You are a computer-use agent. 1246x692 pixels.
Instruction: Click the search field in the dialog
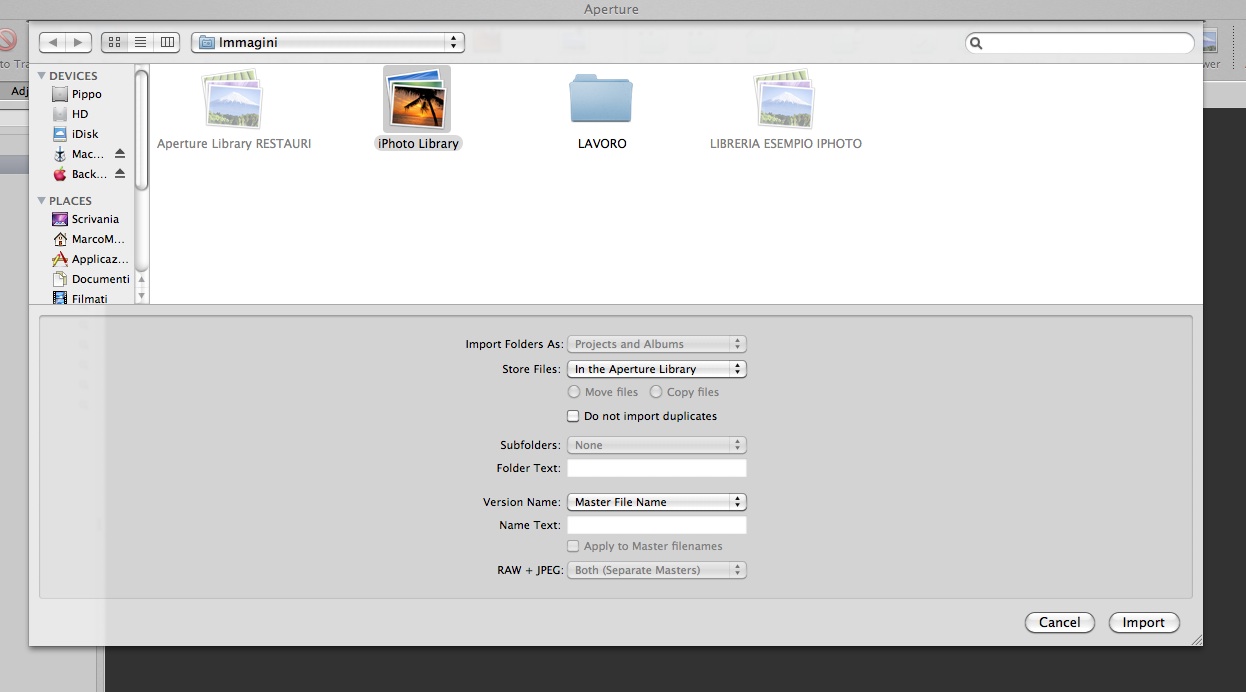1080,43
